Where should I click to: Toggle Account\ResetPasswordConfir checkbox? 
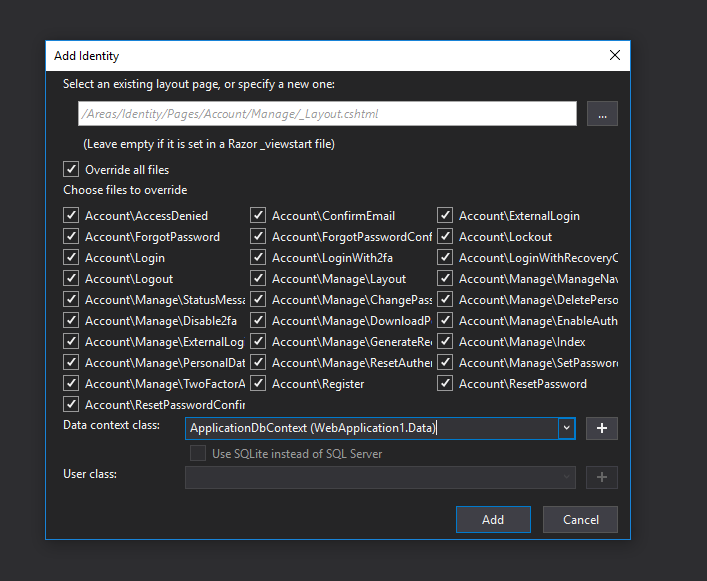(71, 404)
